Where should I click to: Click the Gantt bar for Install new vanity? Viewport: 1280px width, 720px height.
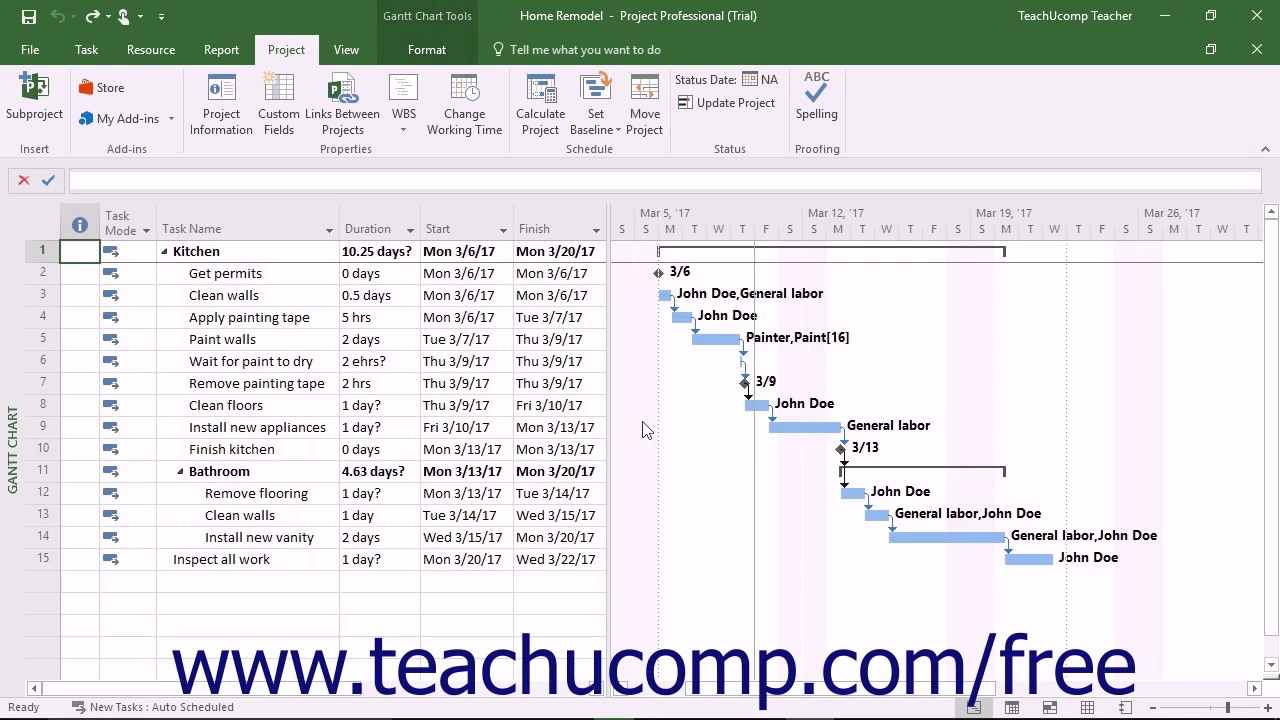pos(947,538)
